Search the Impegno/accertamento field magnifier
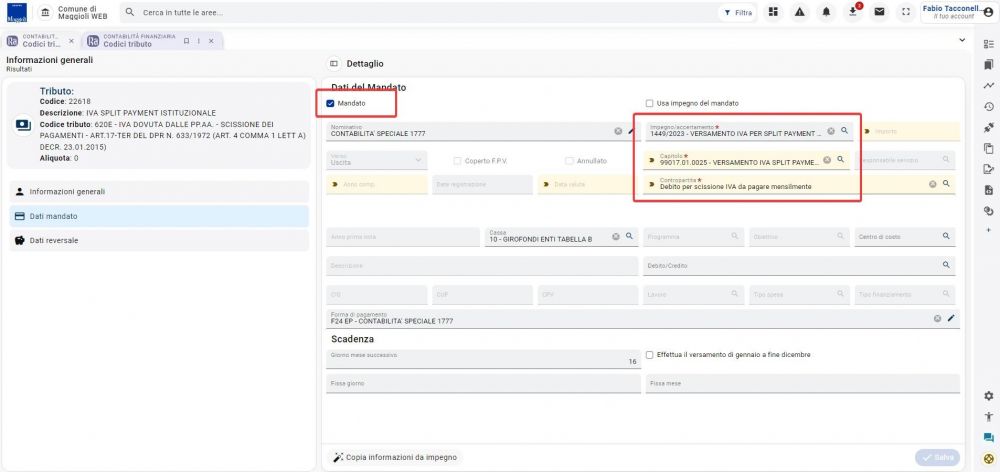Screen dimensions: 1000x472 (x=844, y=130)
